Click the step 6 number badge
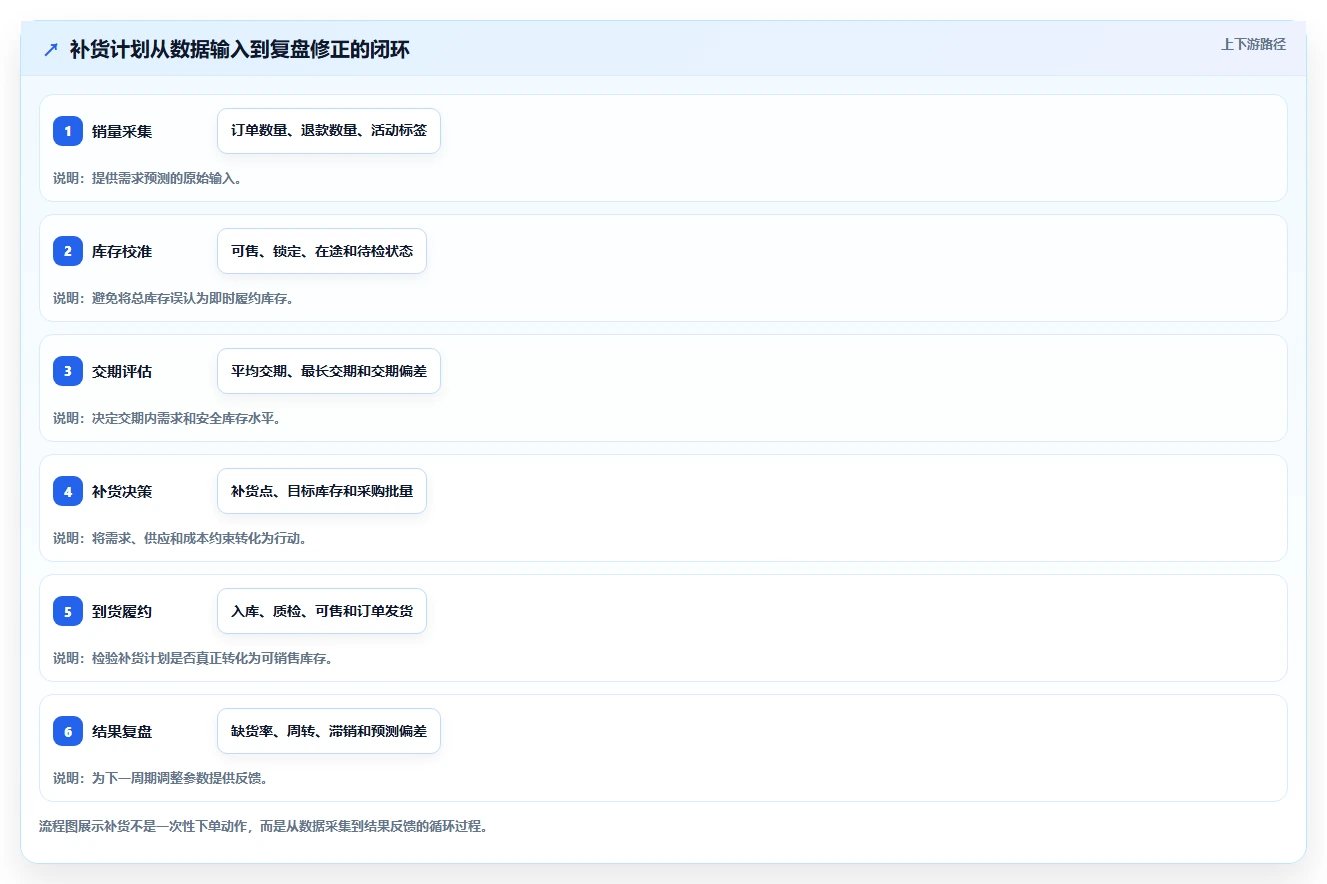The image size is (1327, 884). point(68,731)
